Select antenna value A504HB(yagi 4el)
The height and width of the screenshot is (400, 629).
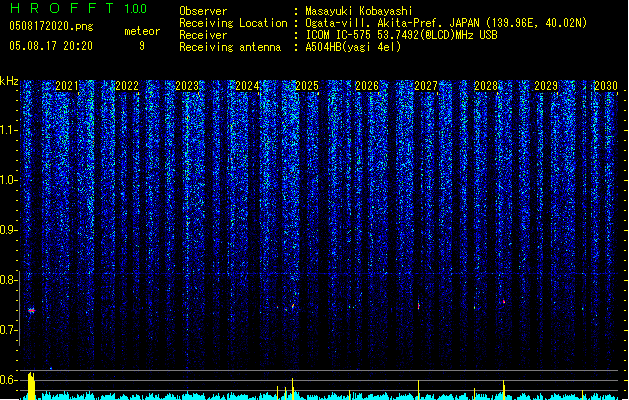coord(353,47)
